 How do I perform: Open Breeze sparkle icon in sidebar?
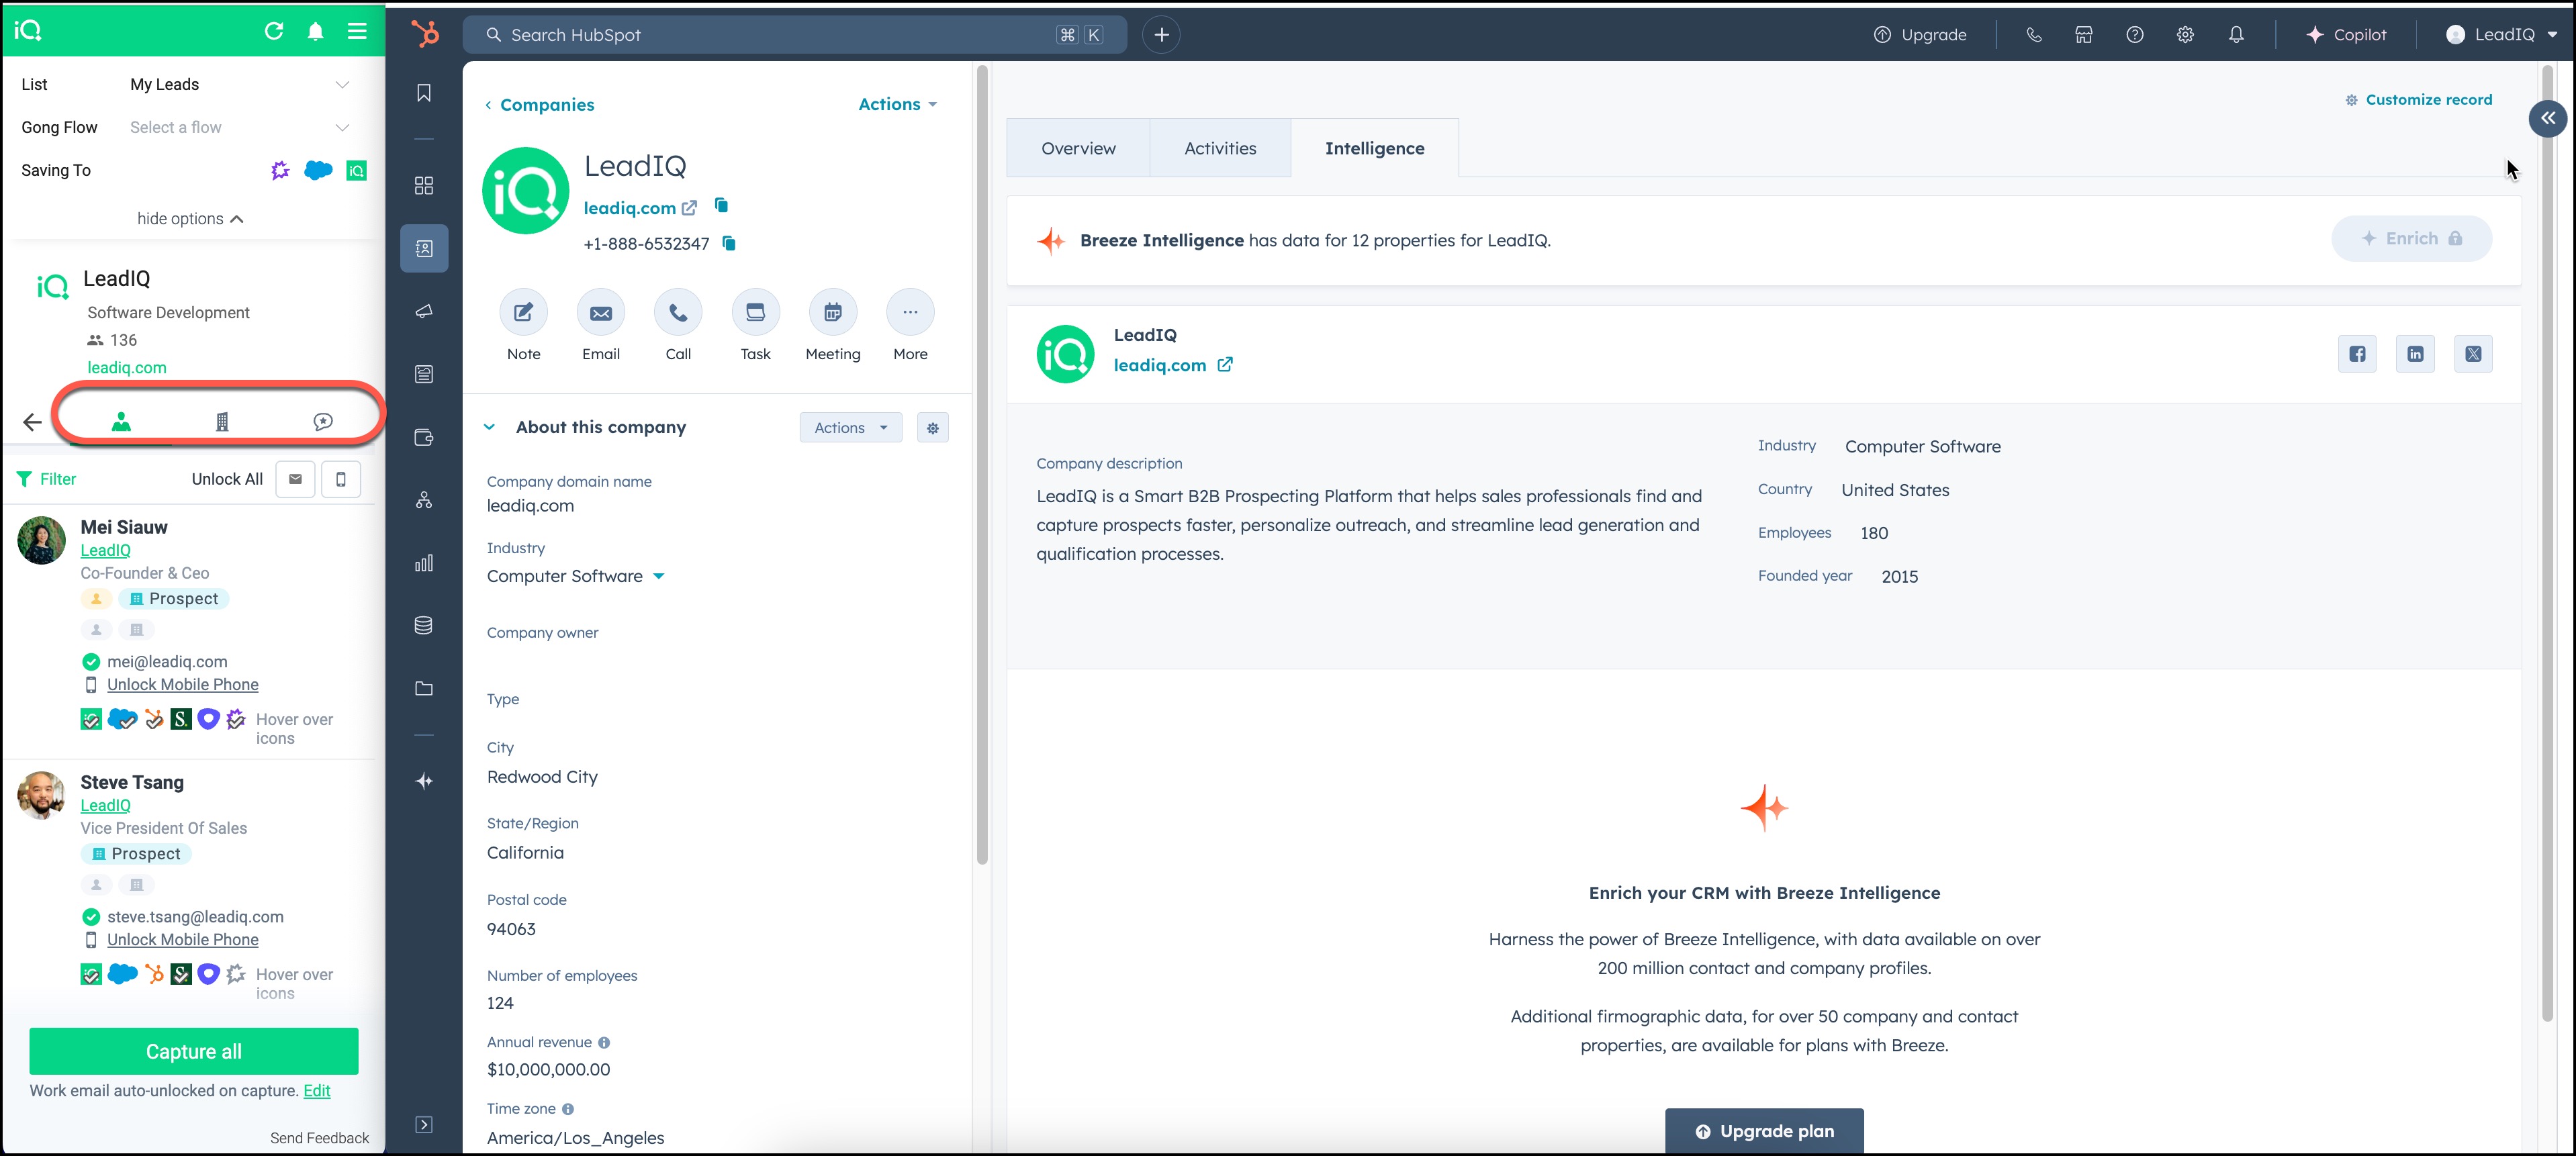tap(424, 781)
